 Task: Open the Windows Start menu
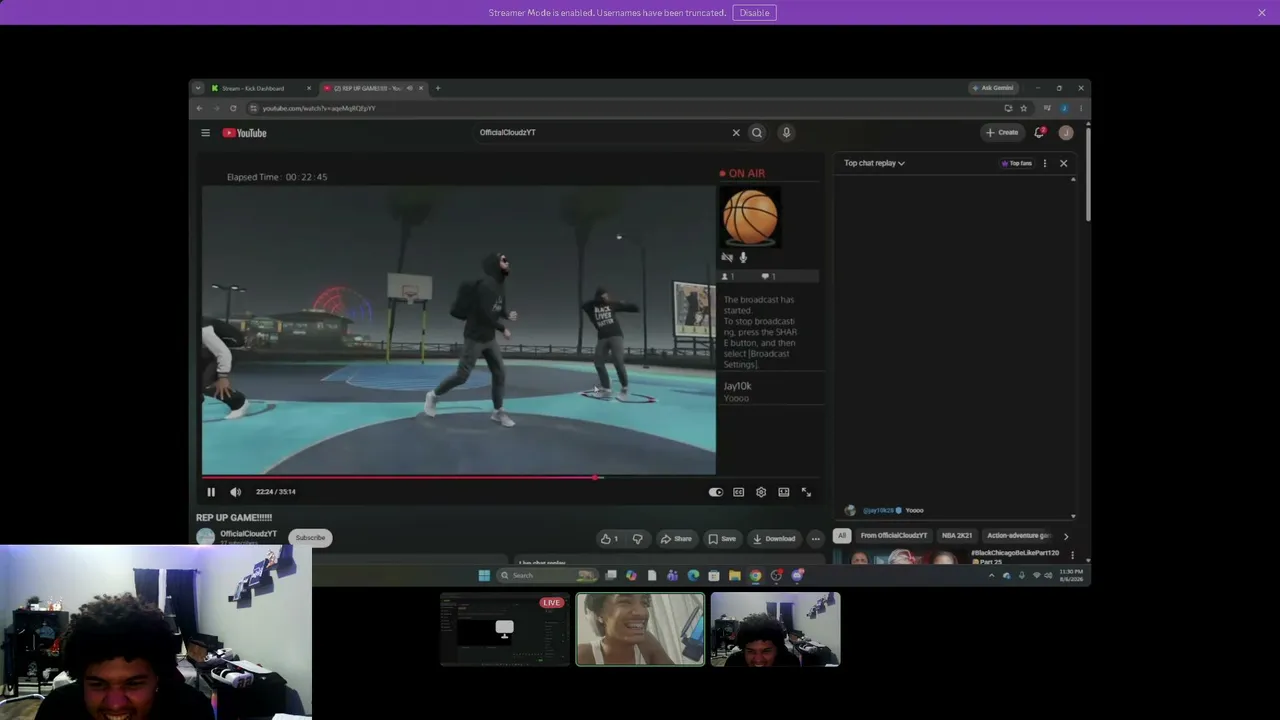click(484, 575)
